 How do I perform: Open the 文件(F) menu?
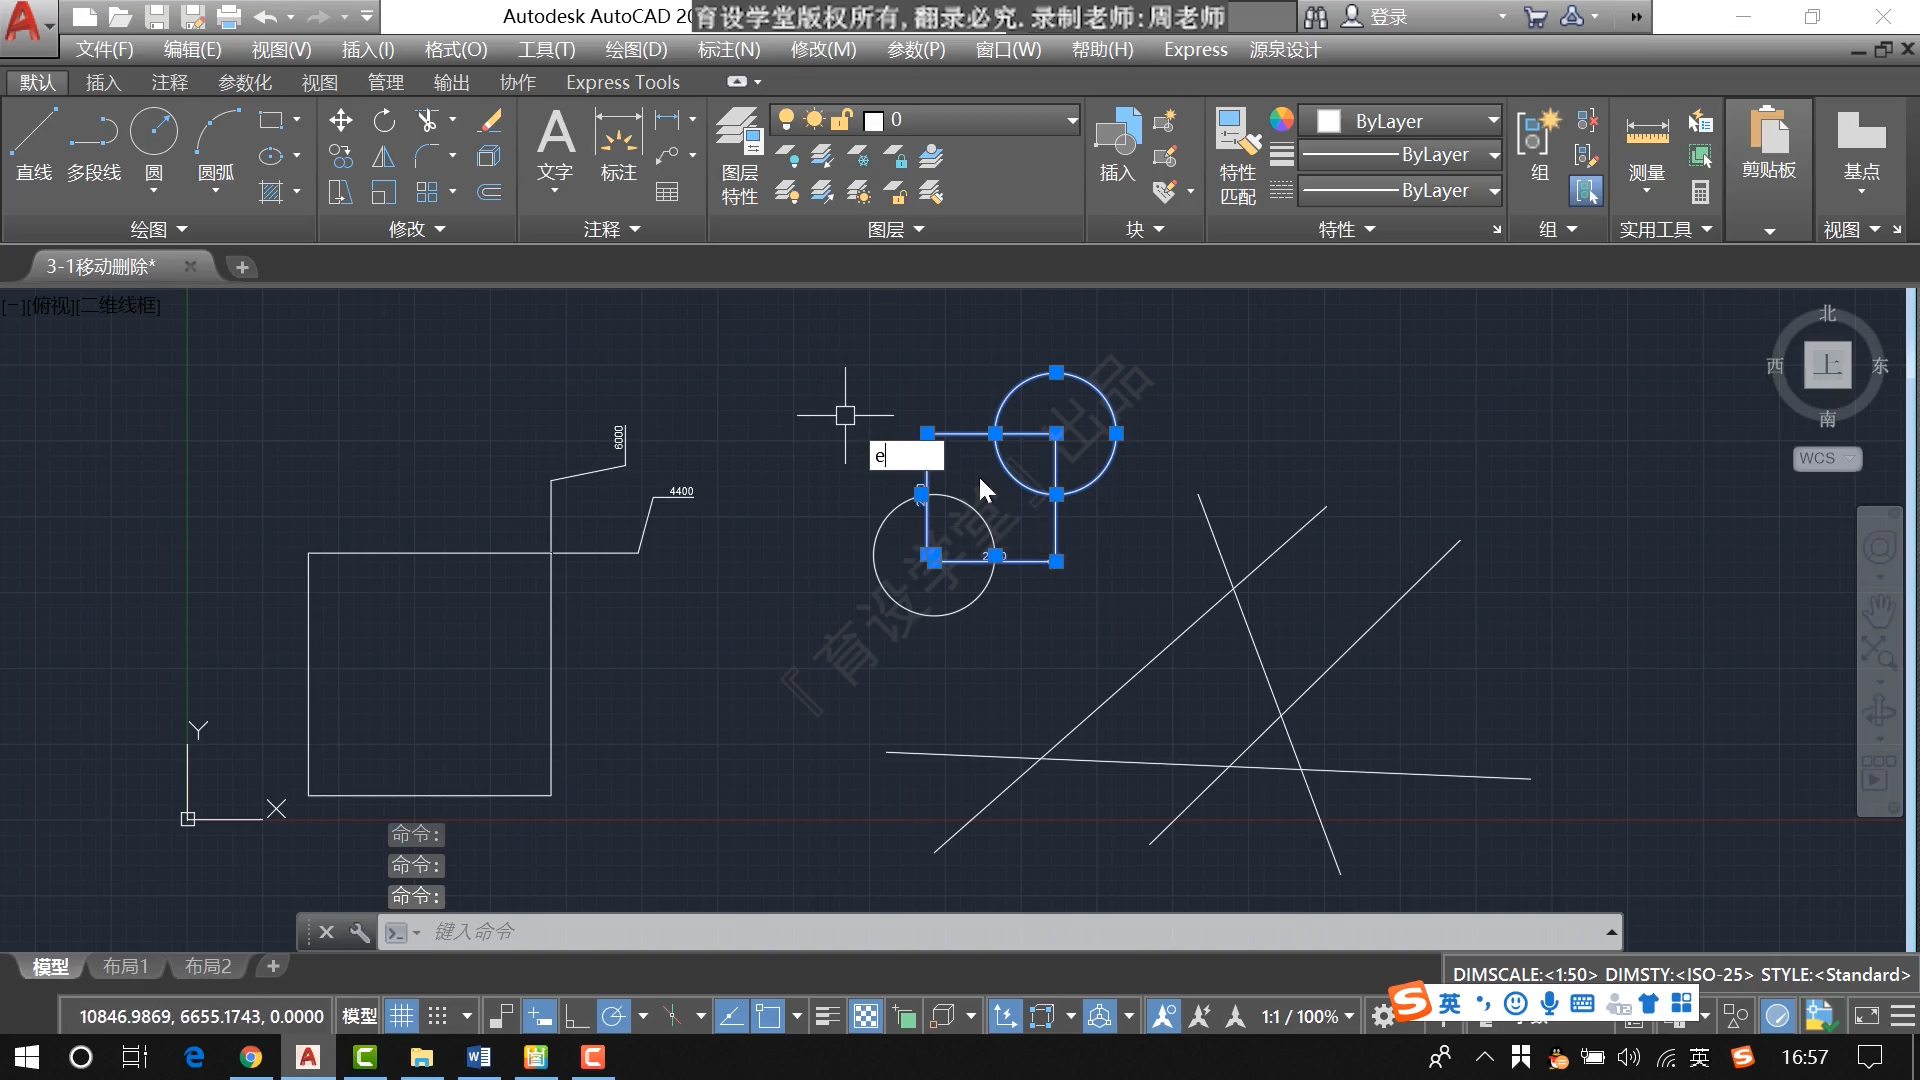104,49
